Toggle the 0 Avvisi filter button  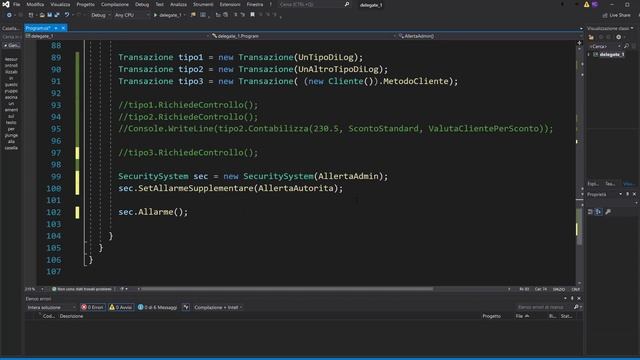[x=120, y=307]
